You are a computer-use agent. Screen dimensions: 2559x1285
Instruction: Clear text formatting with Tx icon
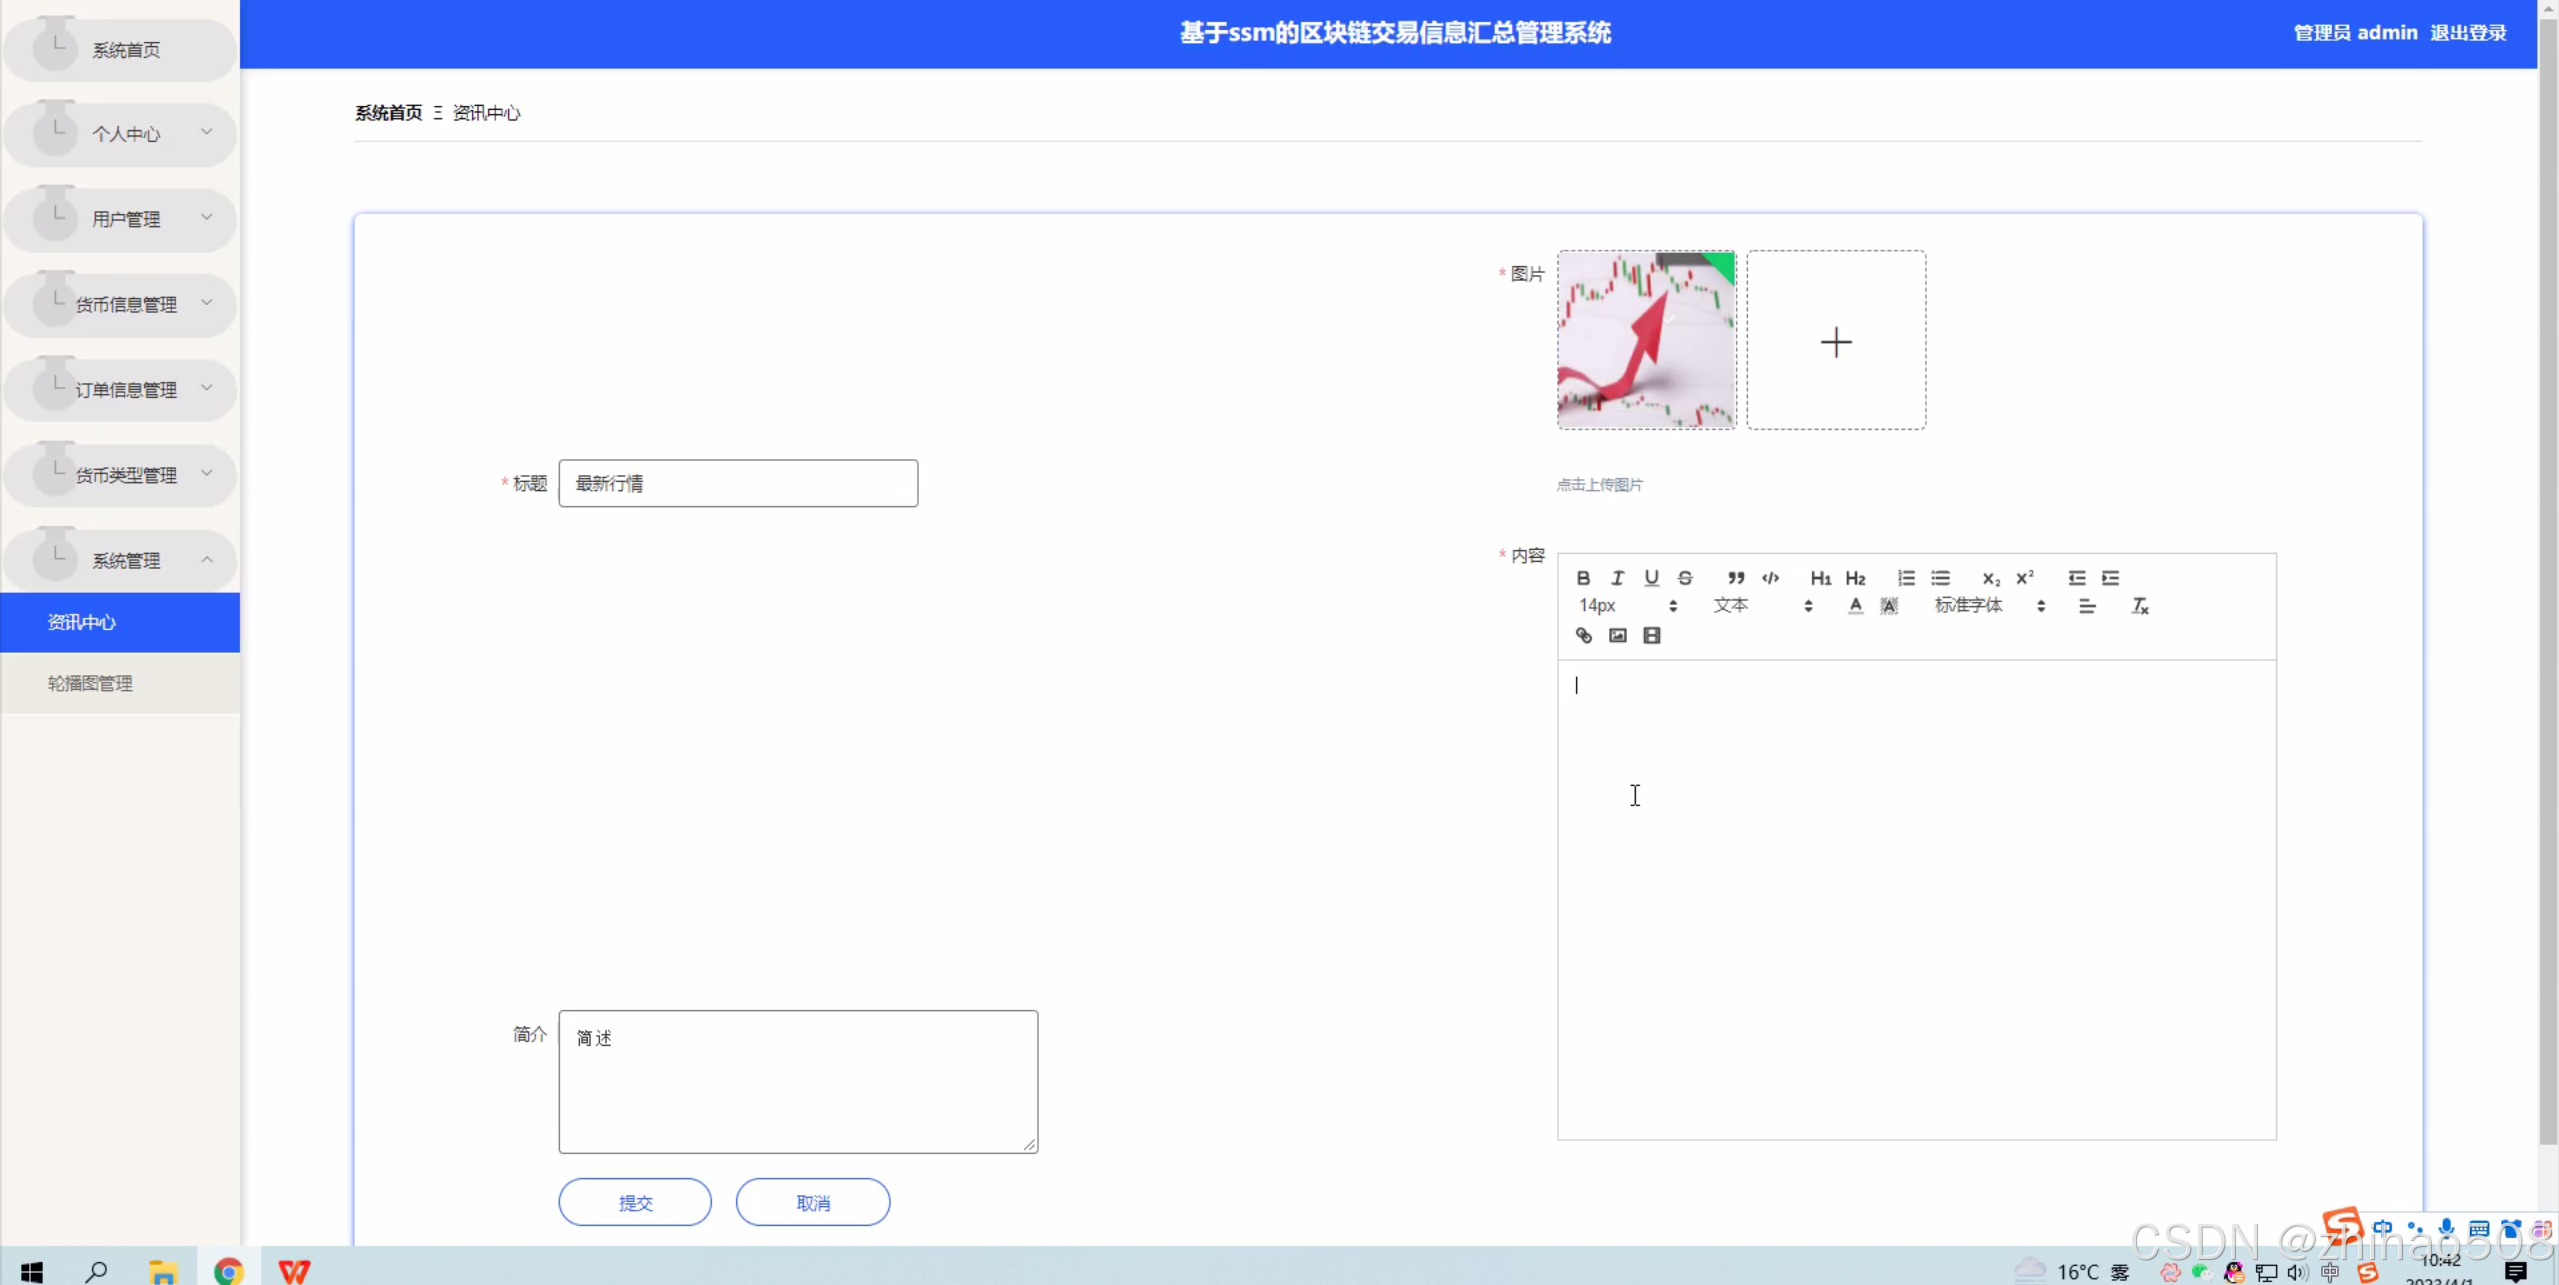point(2139,606)
